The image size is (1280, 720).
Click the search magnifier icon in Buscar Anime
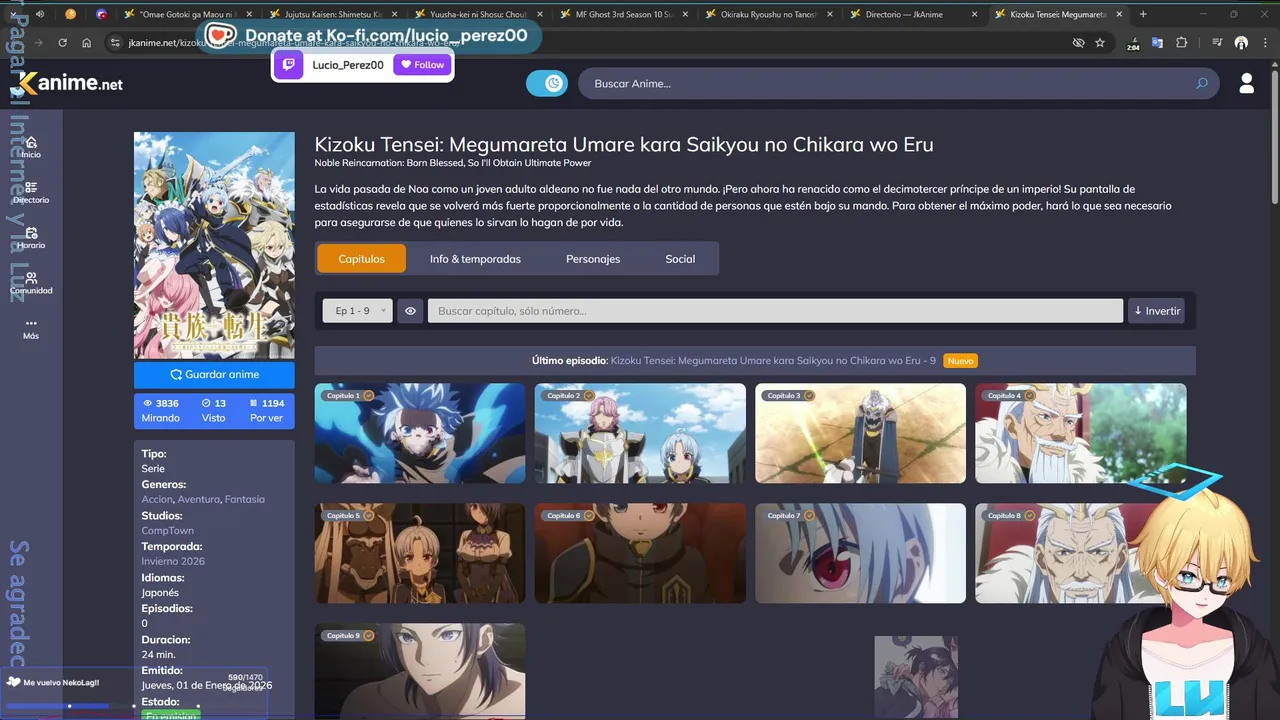[x=1202, y=84]
